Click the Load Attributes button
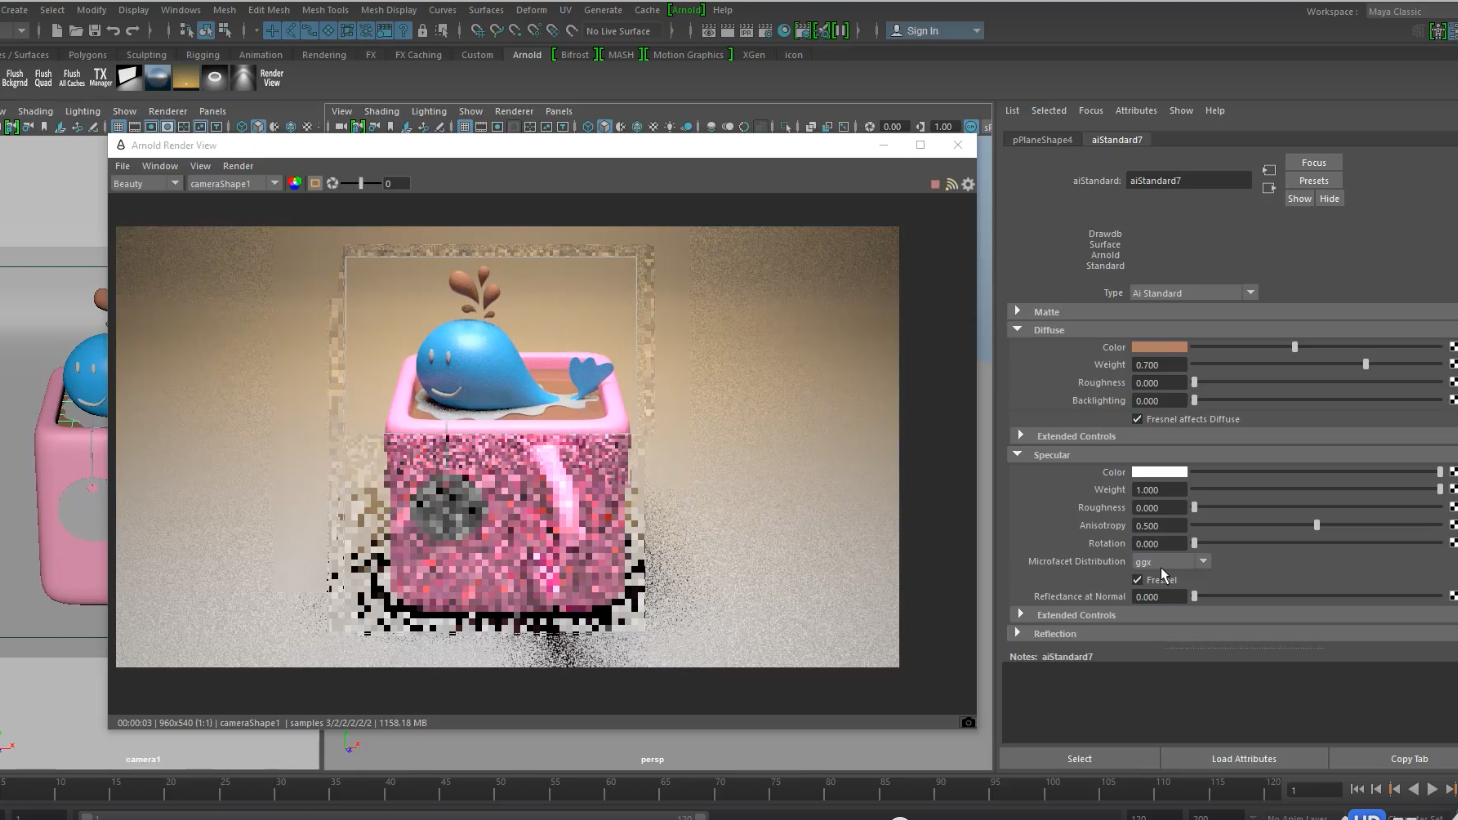This screenshot has height=820, width=1458. point(1244,759)
